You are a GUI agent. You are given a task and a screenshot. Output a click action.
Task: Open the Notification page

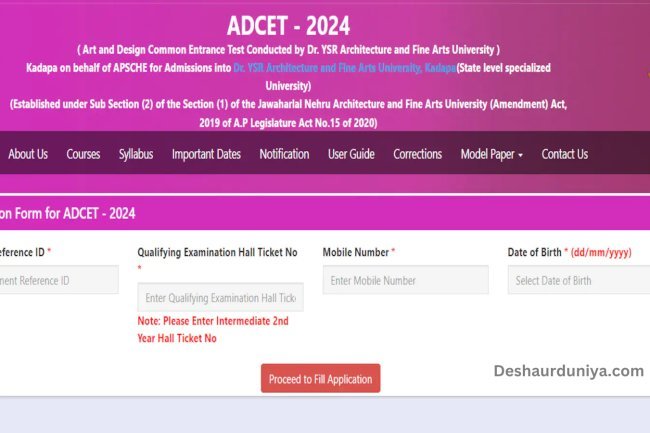(284, 154)
